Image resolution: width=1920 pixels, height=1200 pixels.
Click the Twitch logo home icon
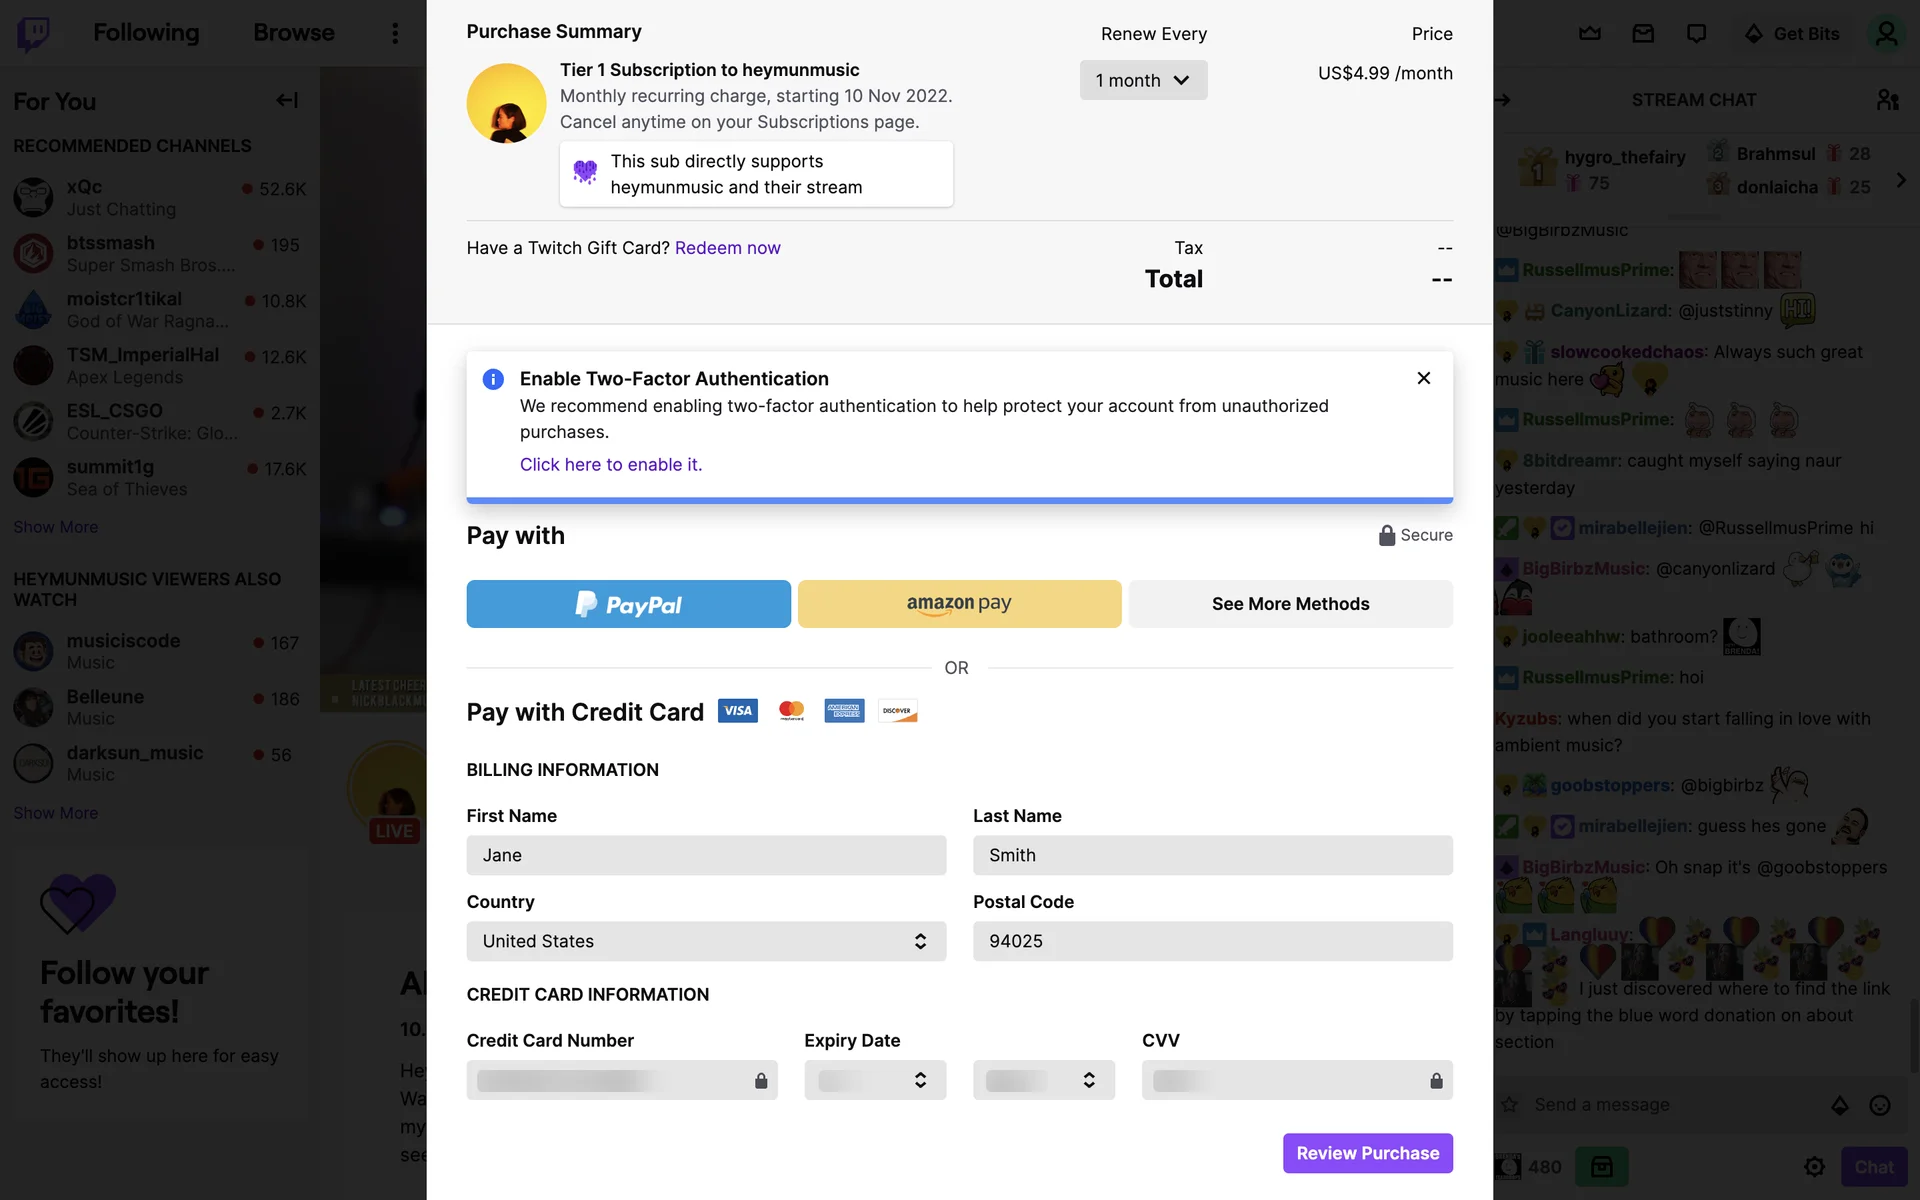(33, 33)
